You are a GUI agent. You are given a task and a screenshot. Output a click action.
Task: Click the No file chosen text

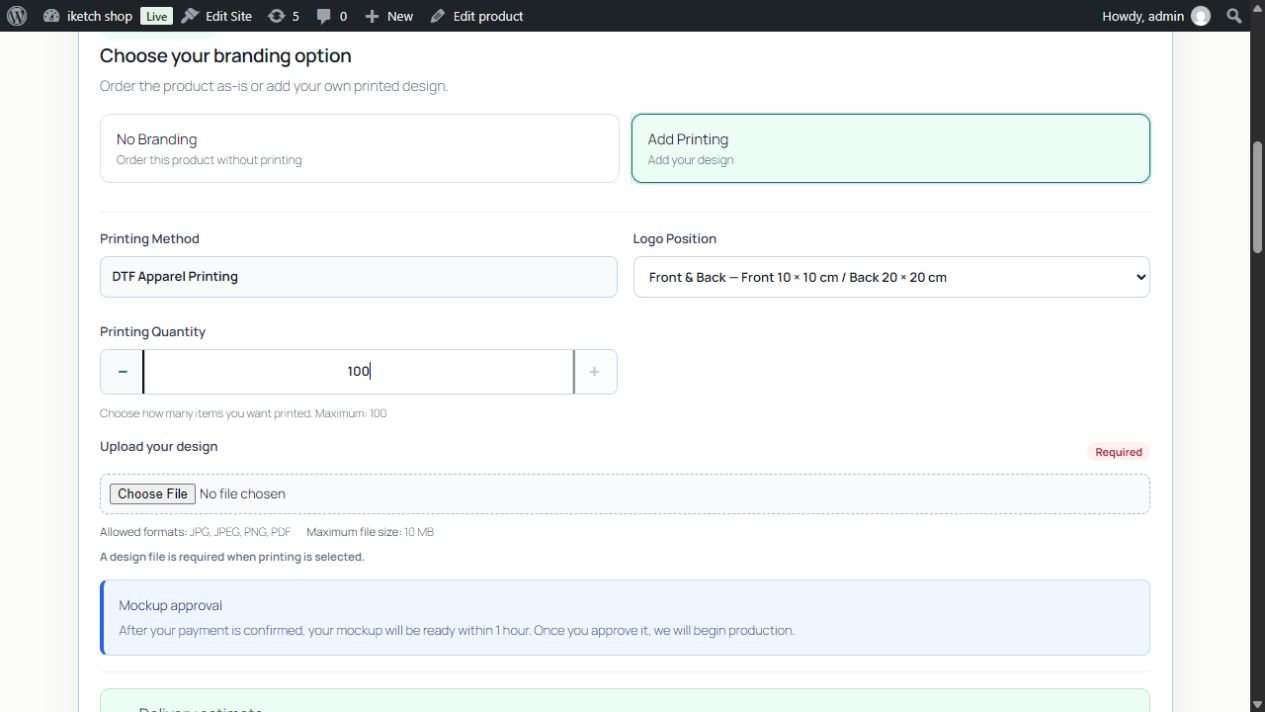click(242, 493)
